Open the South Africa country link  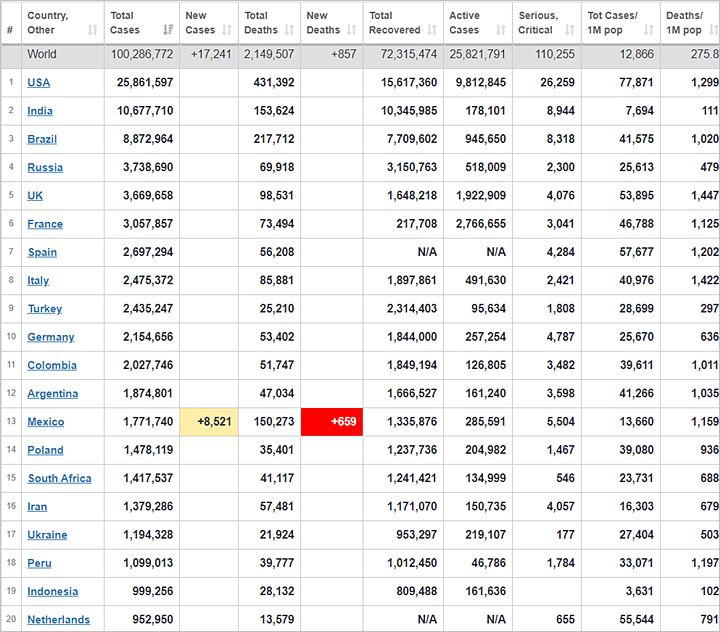[x=60, y=479]
